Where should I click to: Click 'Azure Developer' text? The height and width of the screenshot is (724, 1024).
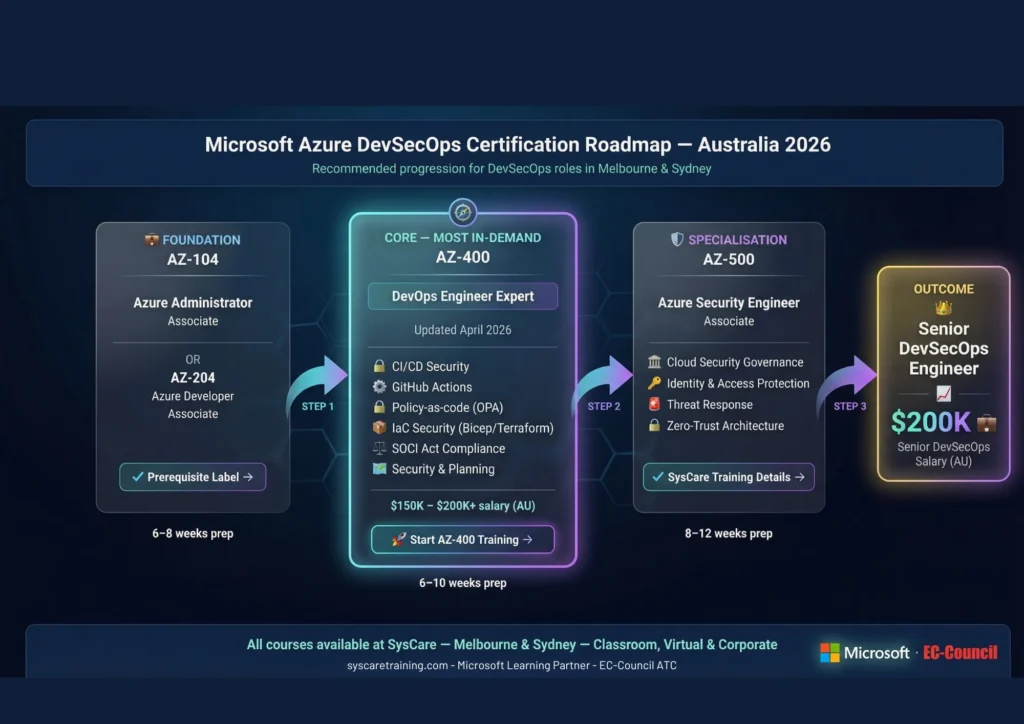tap(193, 396)
